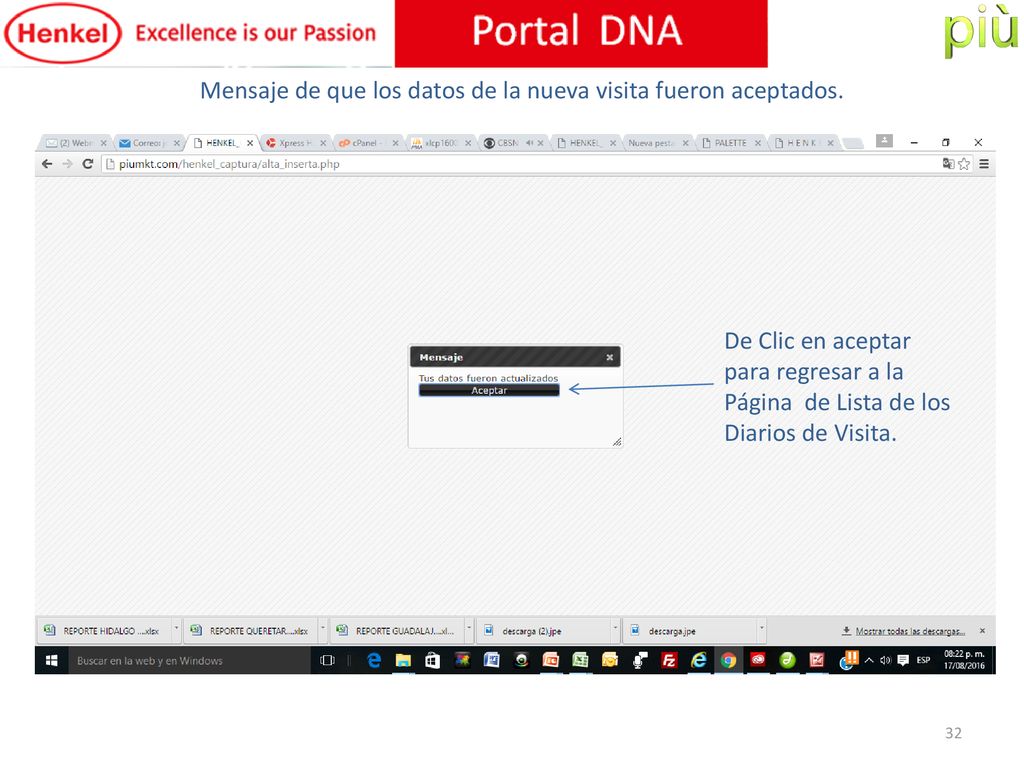Click the Buscar en la web search box

[189, 661]
